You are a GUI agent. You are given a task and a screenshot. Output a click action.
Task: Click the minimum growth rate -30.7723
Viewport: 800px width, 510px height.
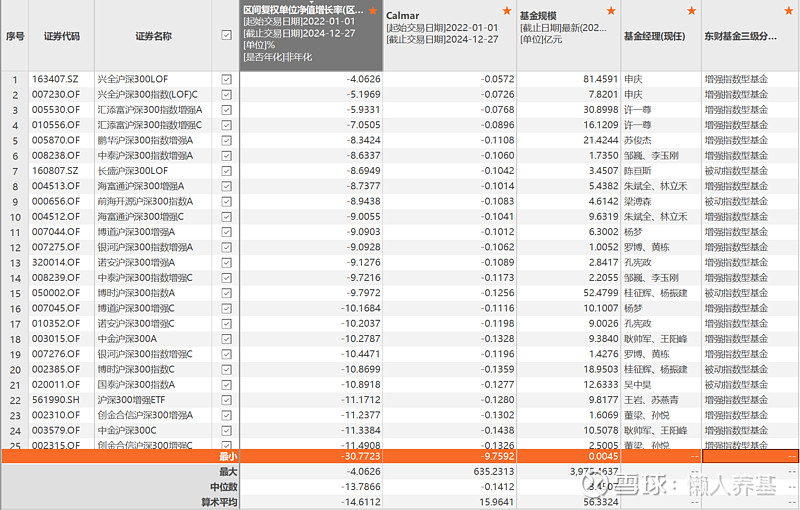pyautogui.click(x=361, y=456)
